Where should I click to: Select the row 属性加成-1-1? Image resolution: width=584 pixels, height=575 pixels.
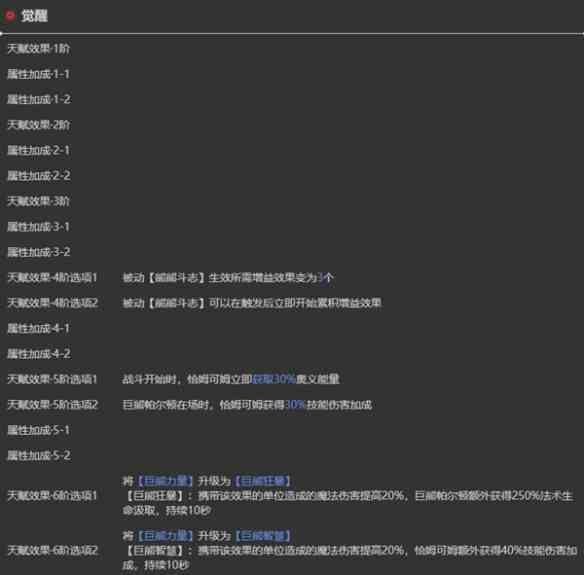38,74
